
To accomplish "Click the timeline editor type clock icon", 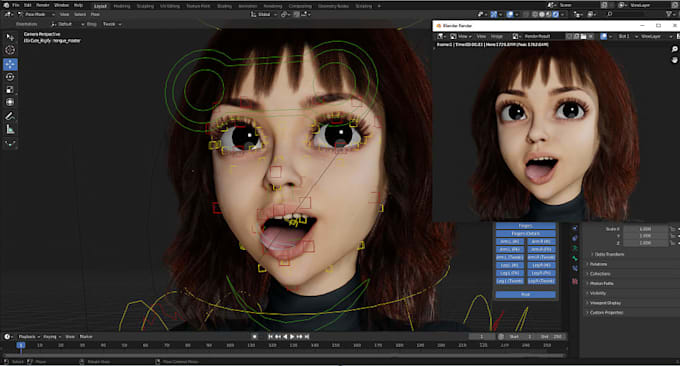I will 7,337.
